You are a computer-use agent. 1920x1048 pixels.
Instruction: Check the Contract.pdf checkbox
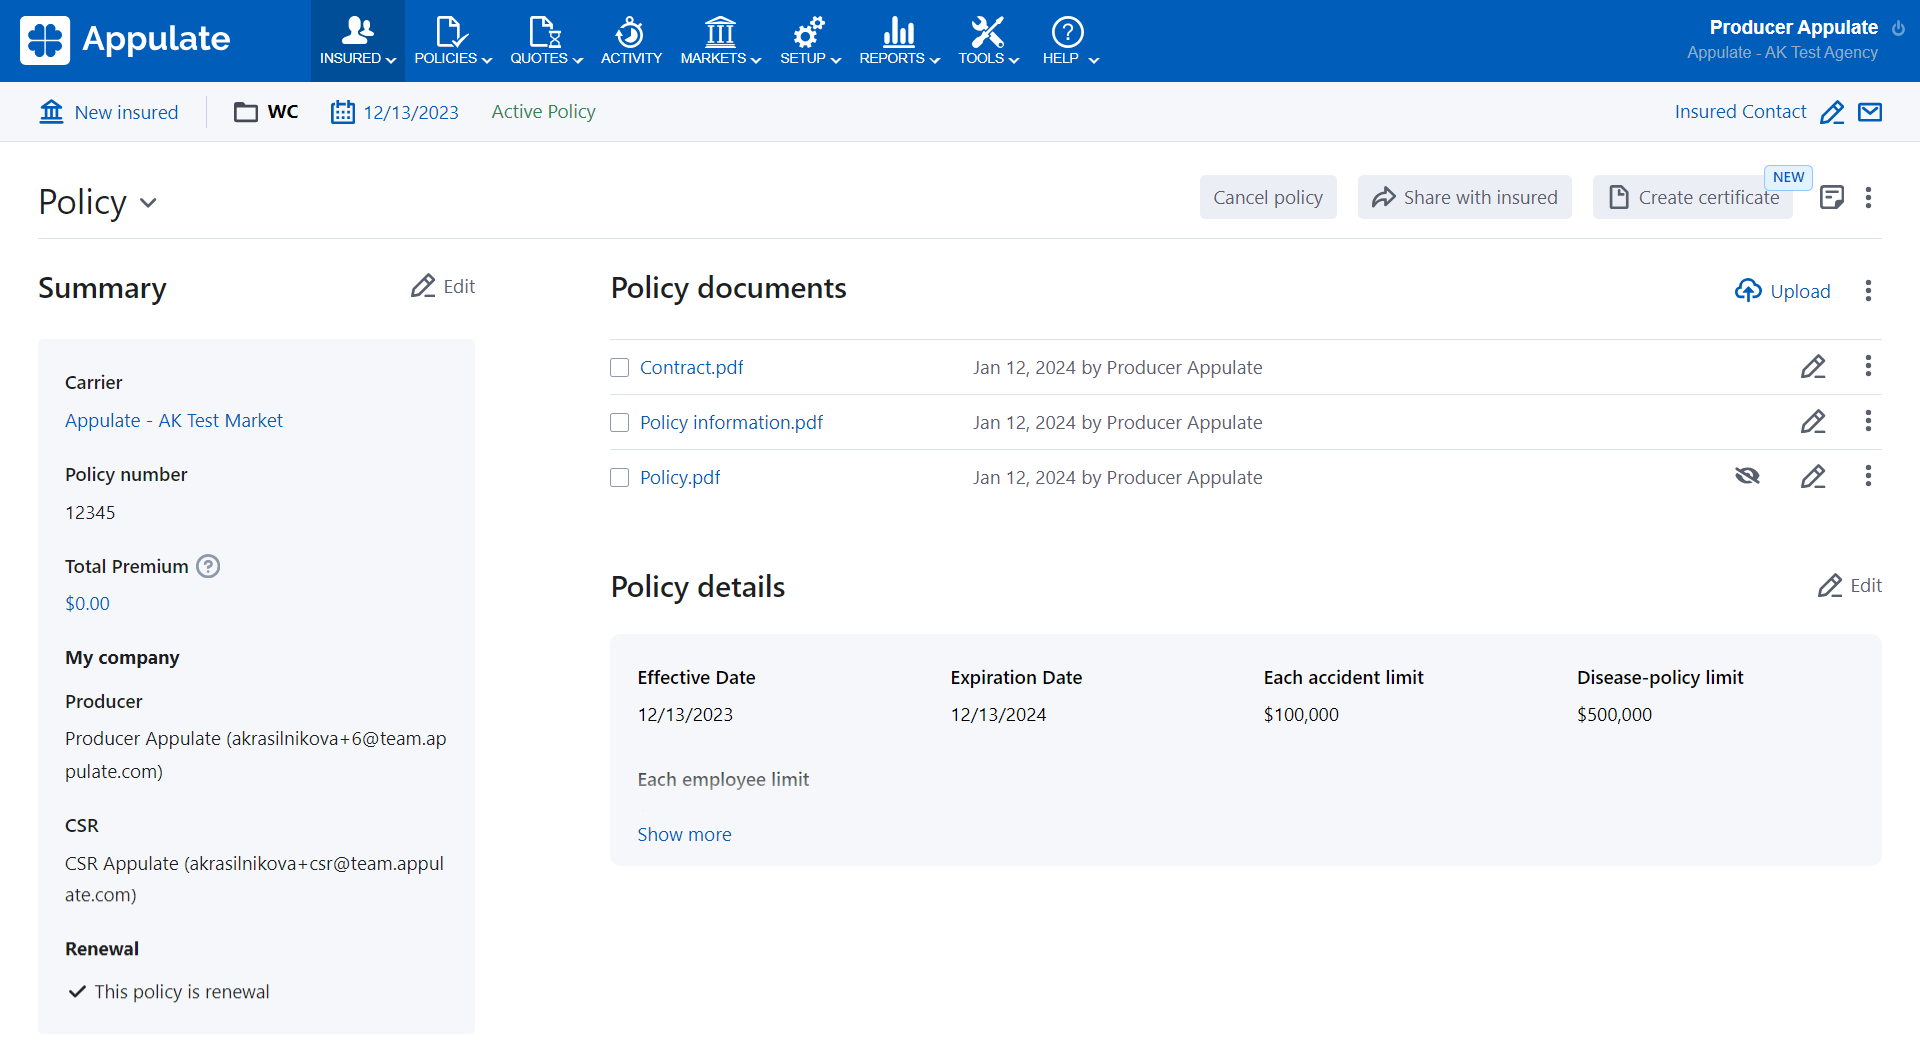point(620,368)
